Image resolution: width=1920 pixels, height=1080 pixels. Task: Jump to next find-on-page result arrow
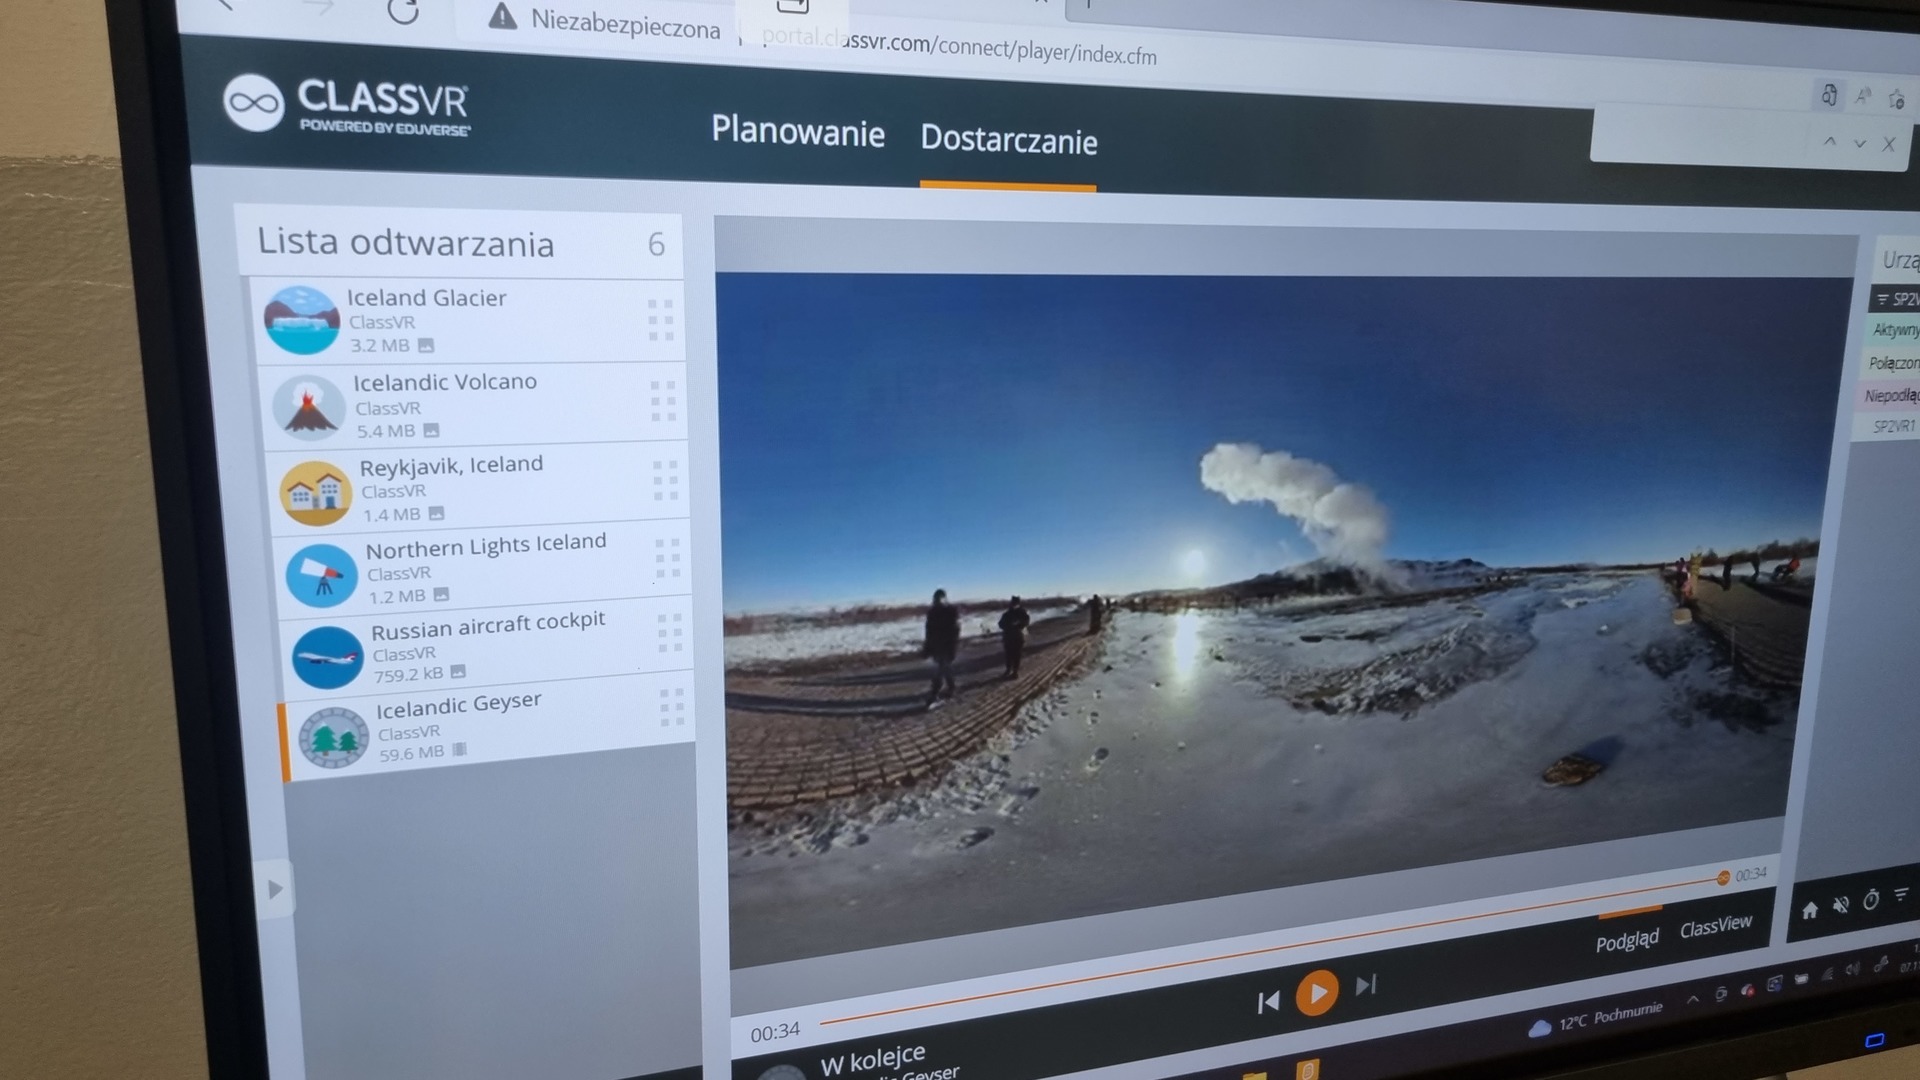(1860, 144)
